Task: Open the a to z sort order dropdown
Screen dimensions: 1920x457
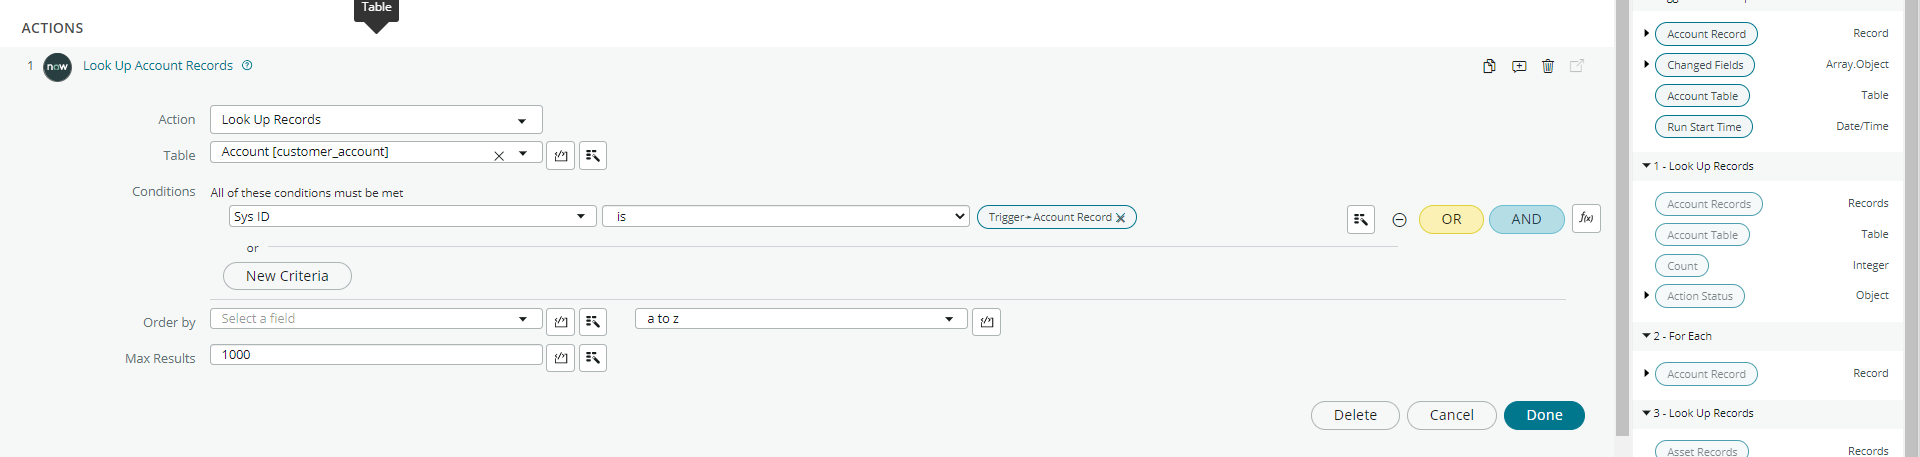Action: click(801, 319)
